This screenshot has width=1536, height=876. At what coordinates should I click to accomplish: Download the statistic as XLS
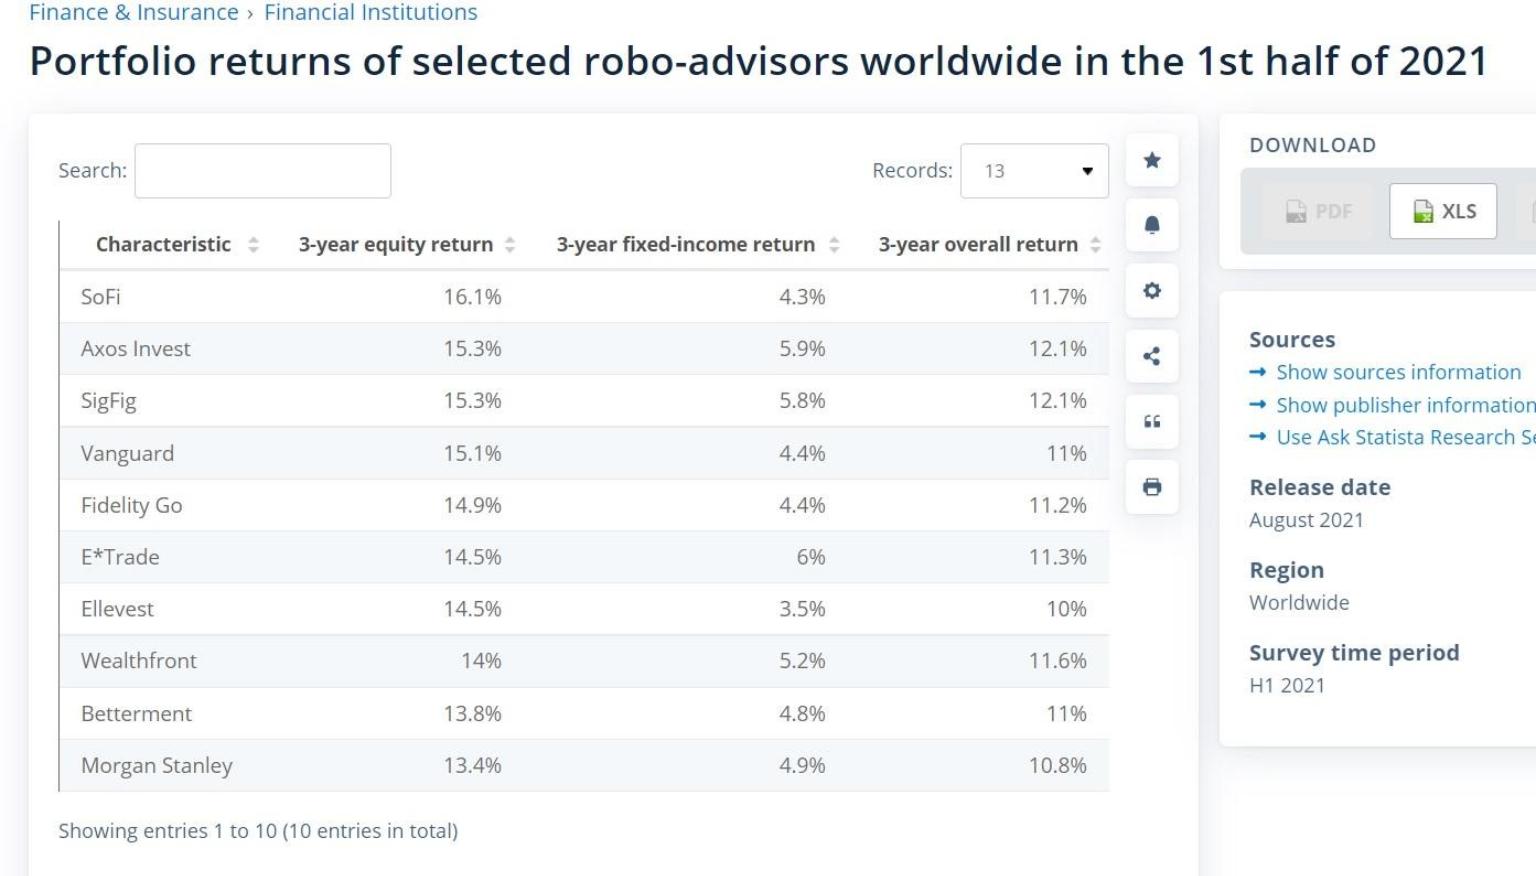[x=1443, y=211]
